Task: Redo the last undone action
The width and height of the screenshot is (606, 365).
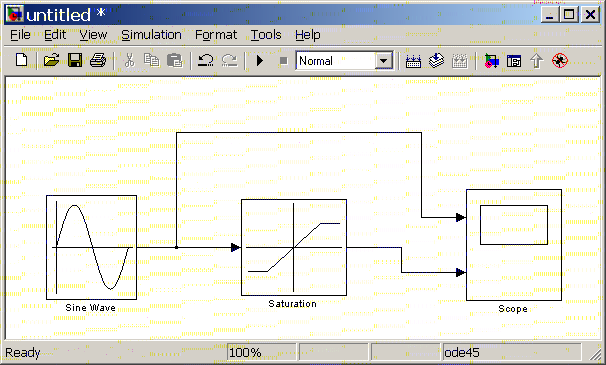Action: coord(229,61)
